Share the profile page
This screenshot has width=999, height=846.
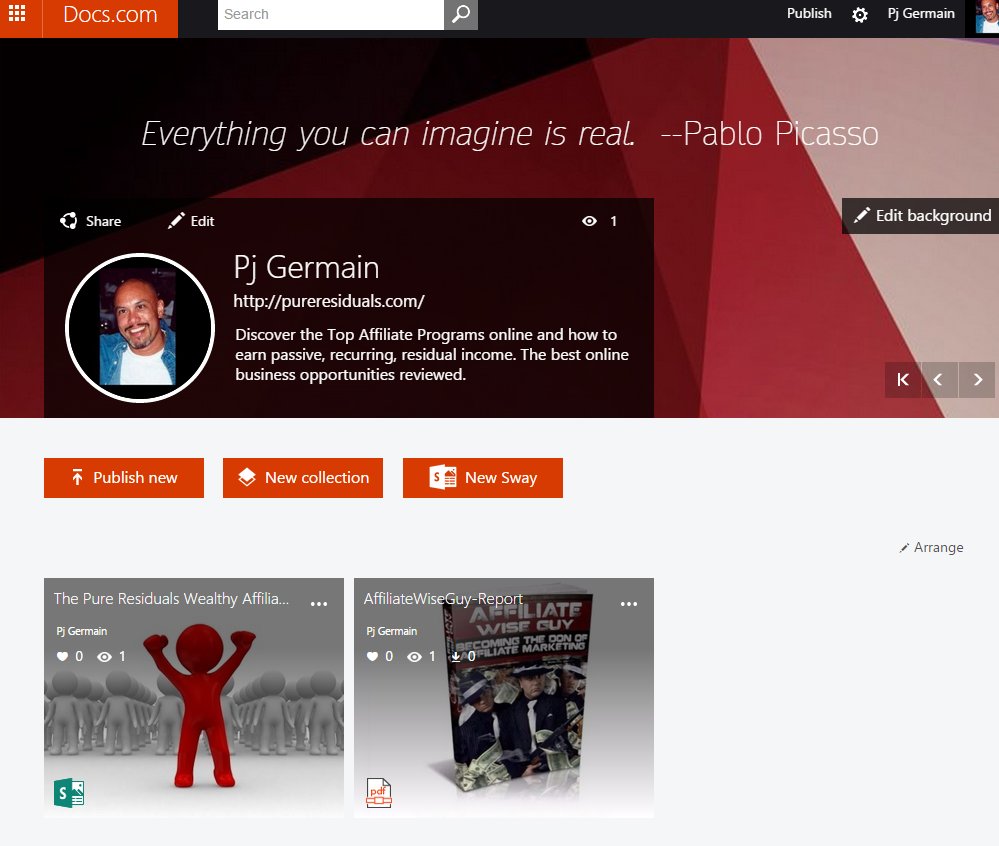pyautogui.click(x=90, y=221)
